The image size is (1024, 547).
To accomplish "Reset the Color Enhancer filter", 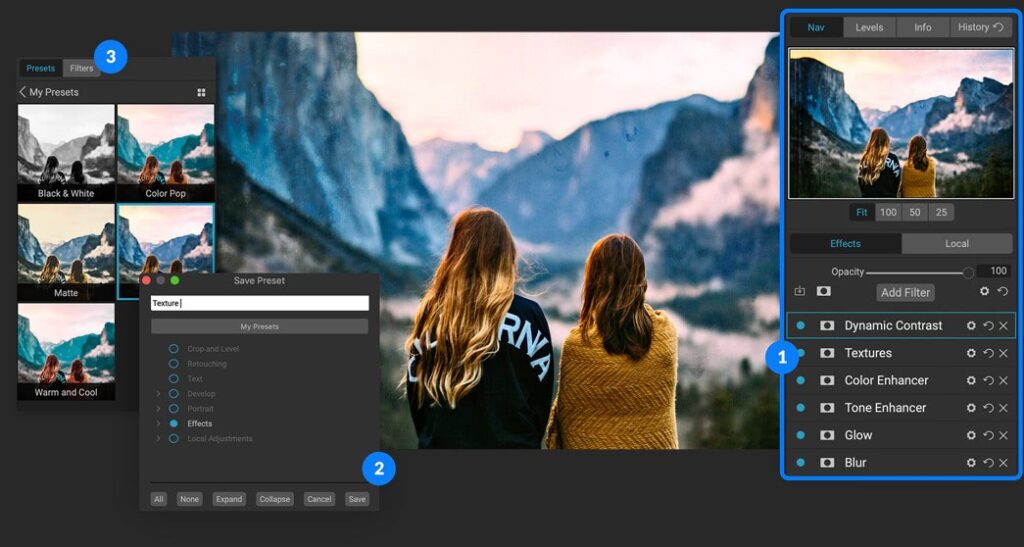I will click(988, 381).
